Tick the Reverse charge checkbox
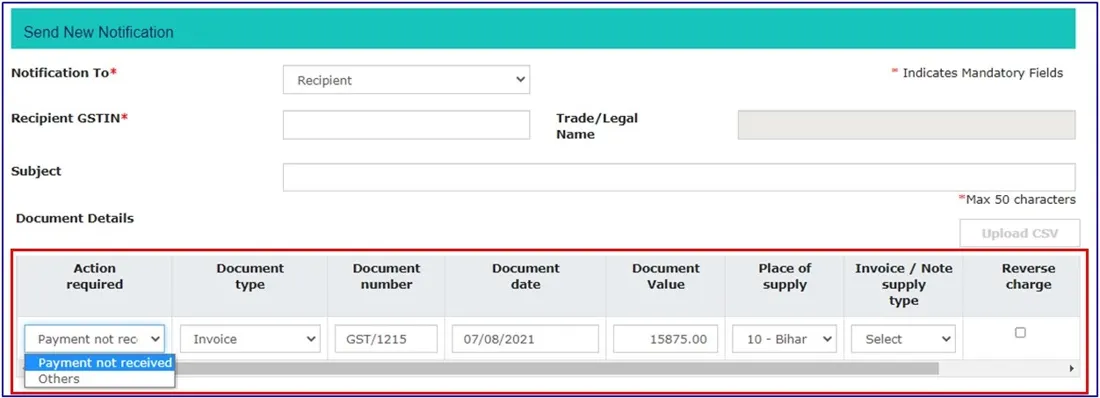 pyautogui.click(x=1021, y=332)
